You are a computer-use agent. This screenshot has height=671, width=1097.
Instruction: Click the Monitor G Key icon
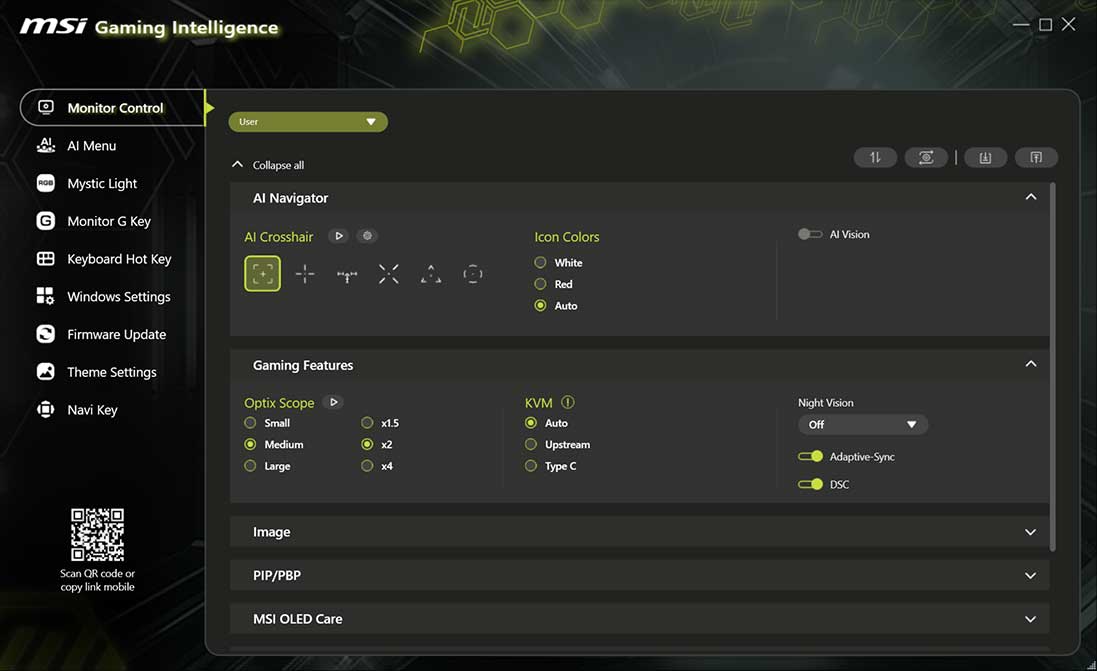(x=45, y=220)
